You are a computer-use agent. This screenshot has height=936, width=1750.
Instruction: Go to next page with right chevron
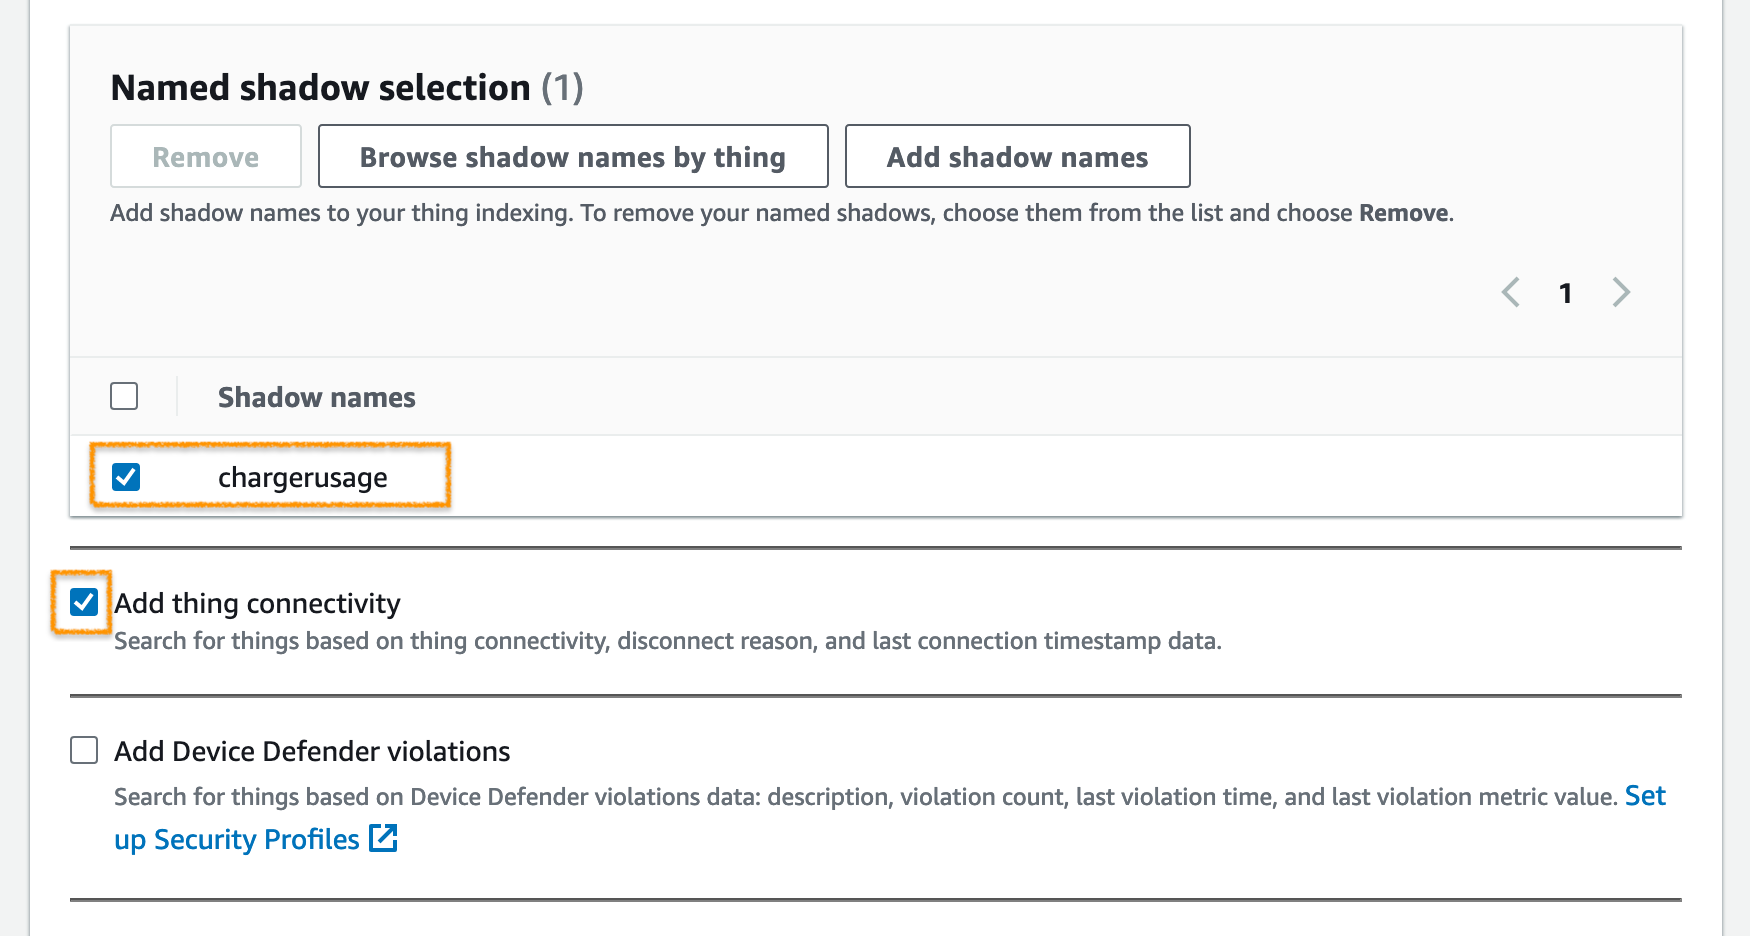(1621, 293)
